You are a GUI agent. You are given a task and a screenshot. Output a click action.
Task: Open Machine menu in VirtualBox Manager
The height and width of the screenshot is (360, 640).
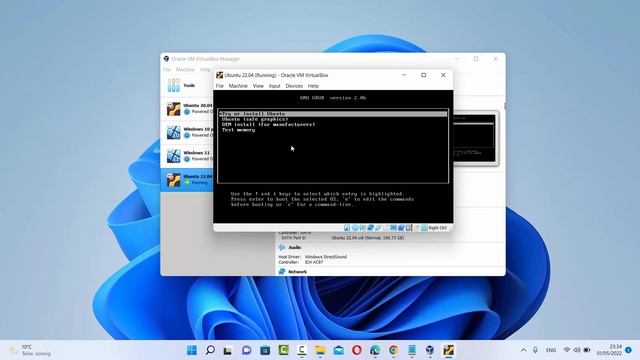tap(185, 70)
